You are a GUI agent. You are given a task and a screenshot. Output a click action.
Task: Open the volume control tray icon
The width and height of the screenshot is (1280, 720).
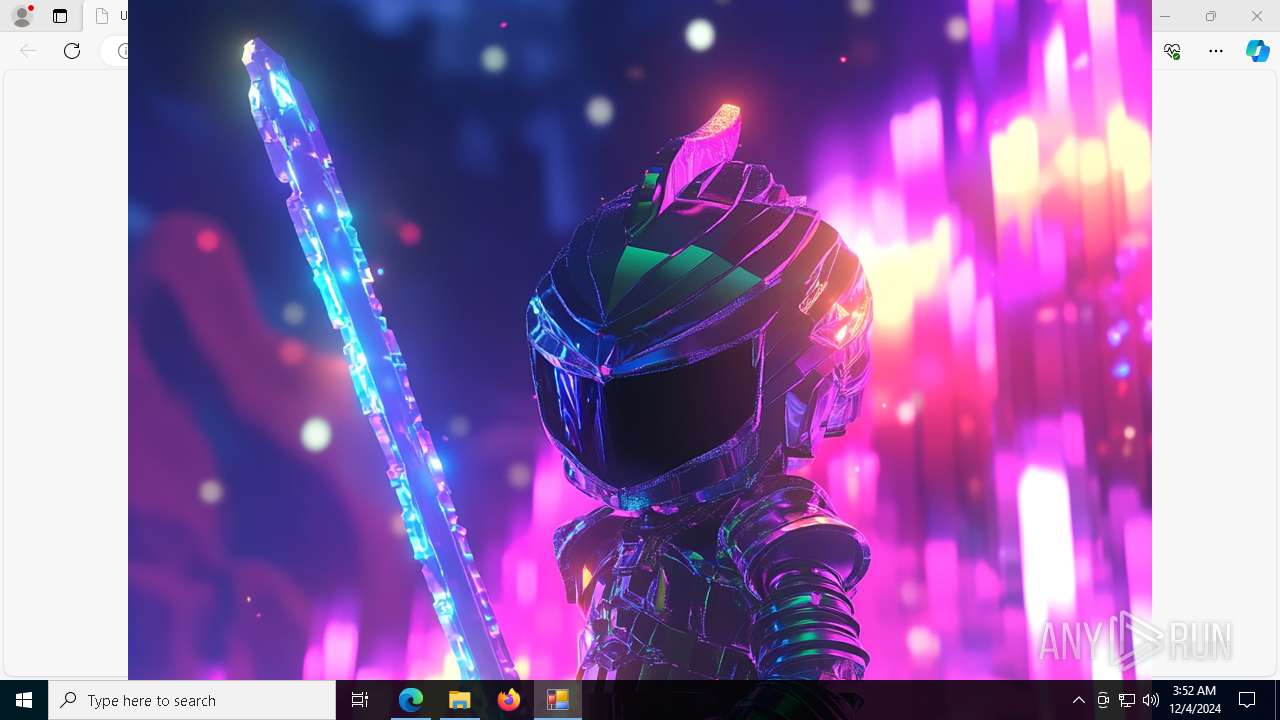pos(1151,700)
